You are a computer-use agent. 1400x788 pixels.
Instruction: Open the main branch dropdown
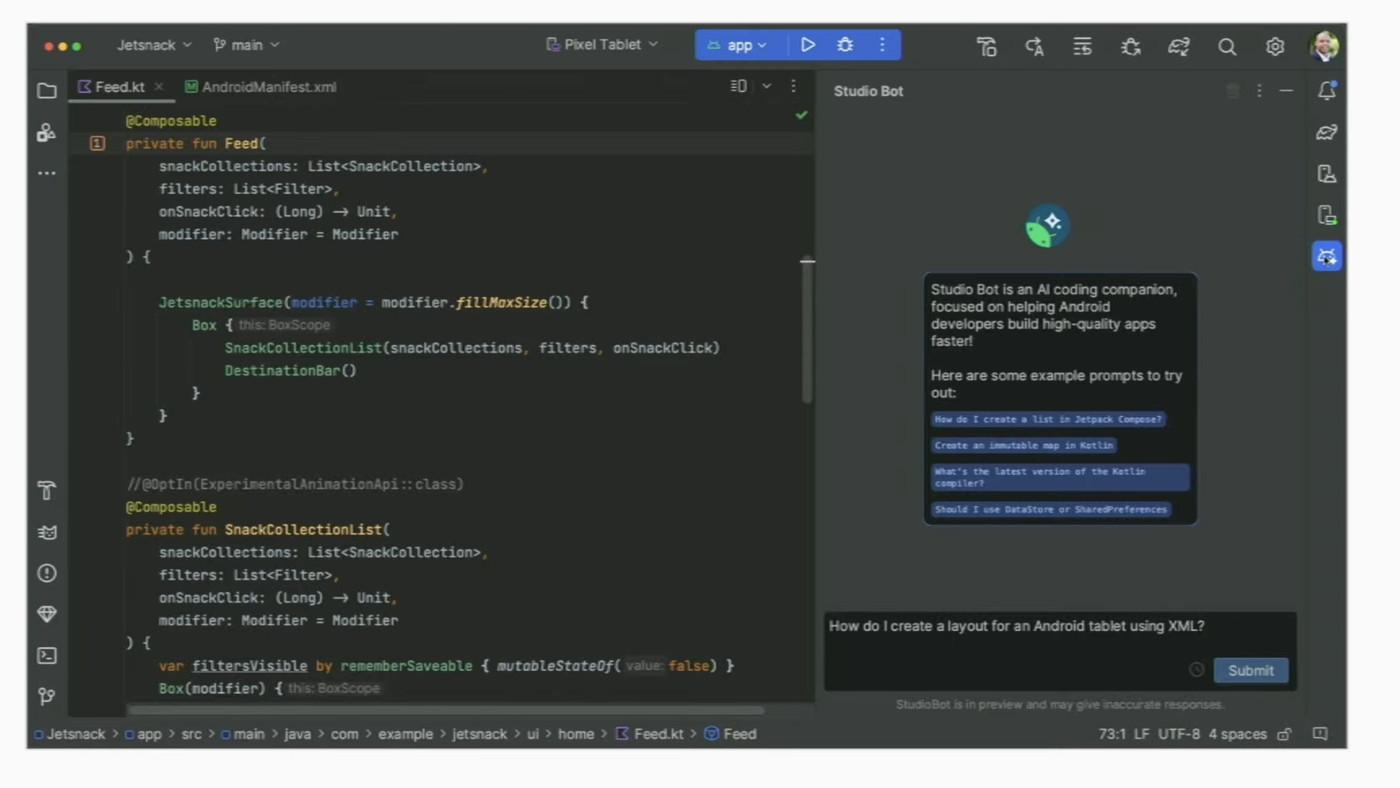pos(246,44)
